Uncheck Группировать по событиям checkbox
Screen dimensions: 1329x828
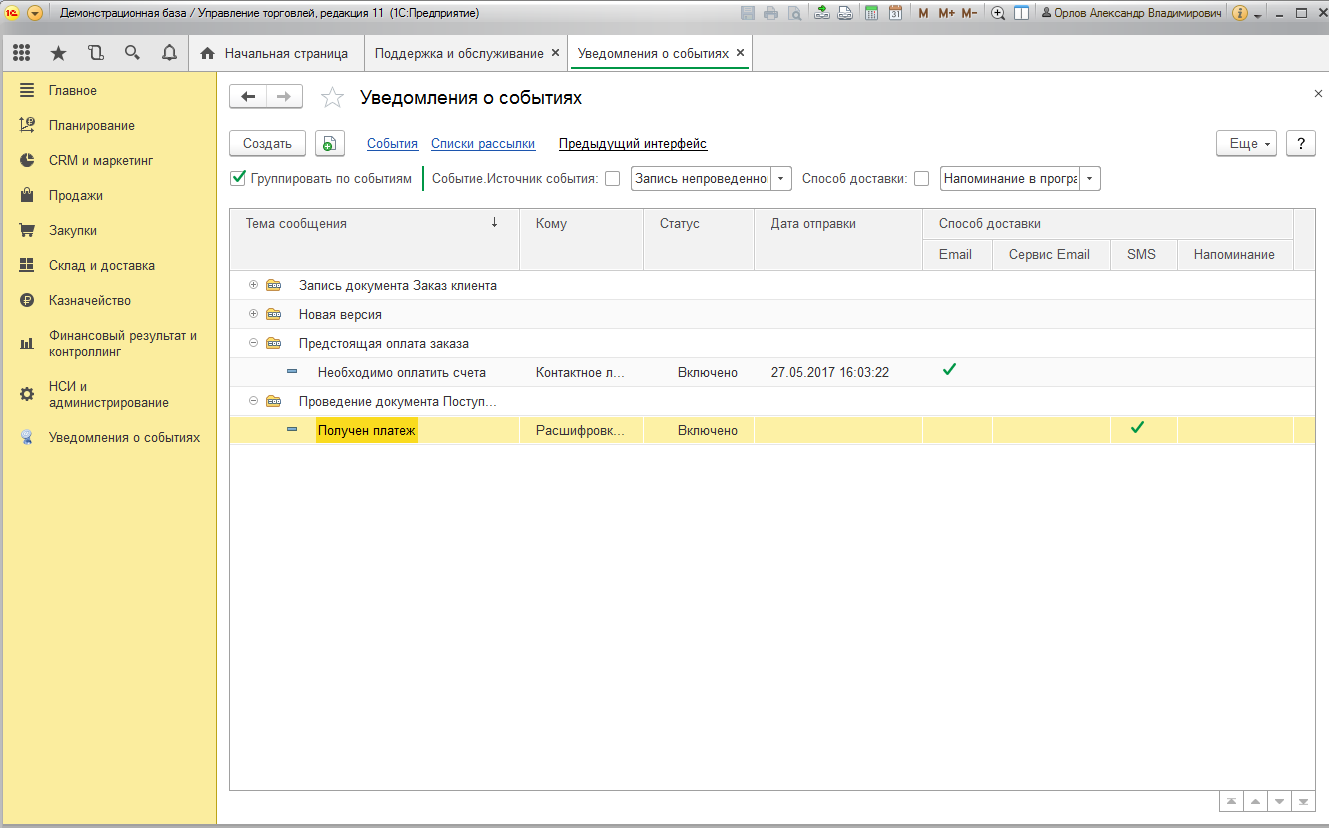pos(238,178)
